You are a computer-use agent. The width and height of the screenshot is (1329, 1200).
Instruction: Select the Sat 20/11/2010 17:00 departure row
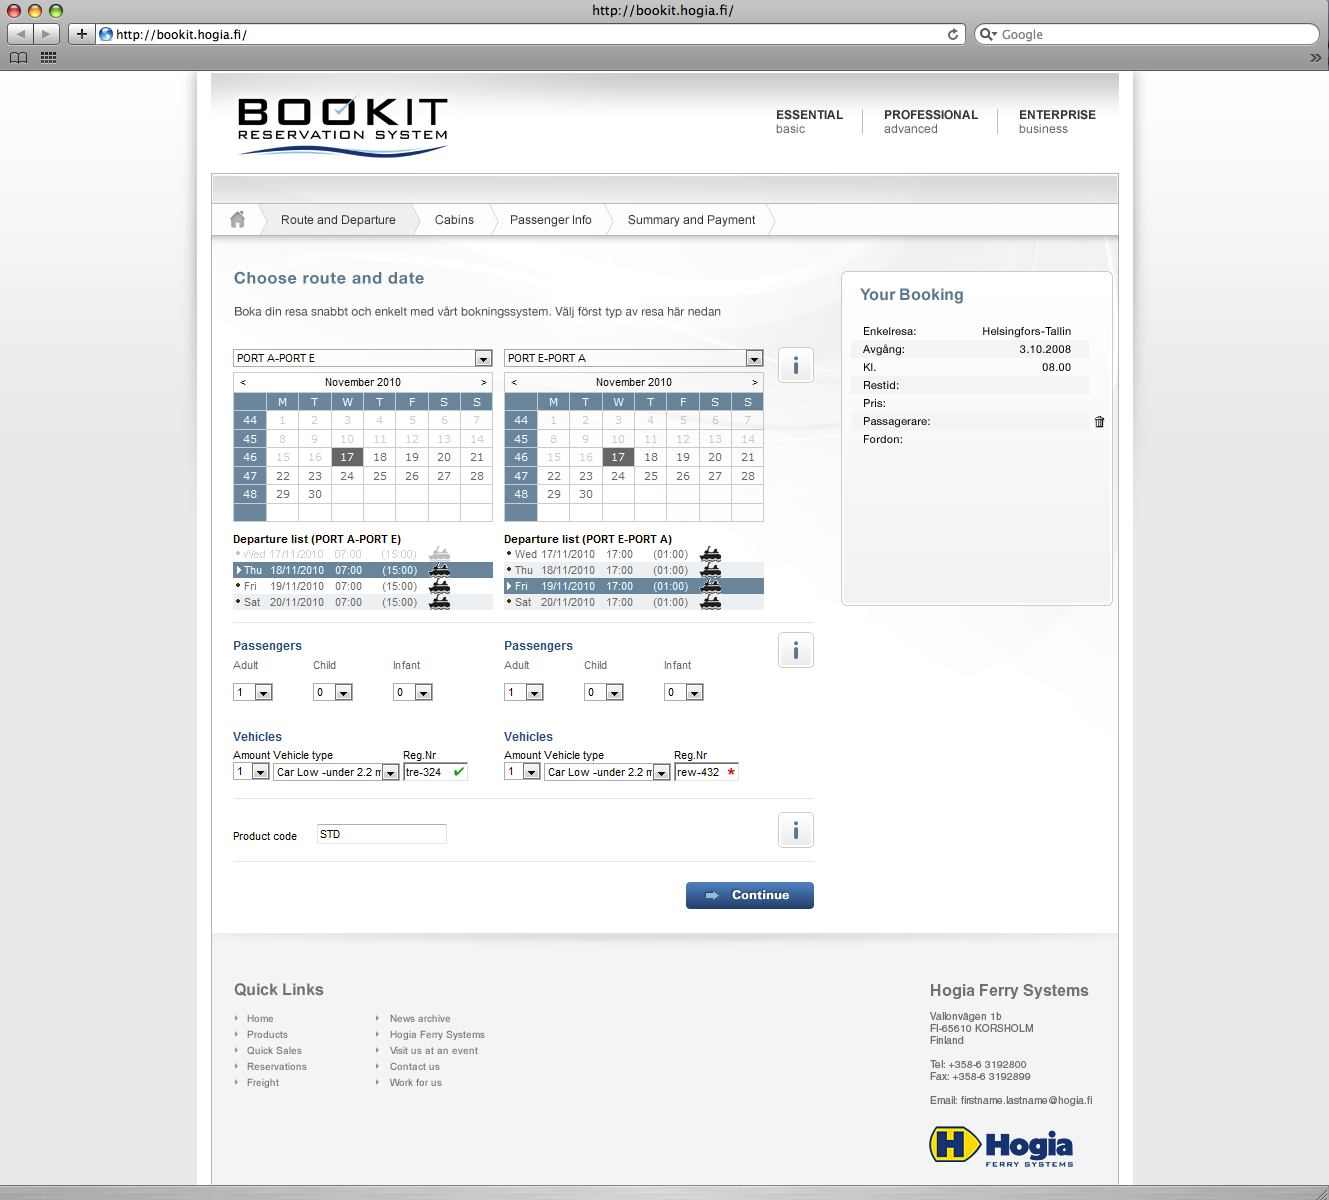(x=634, y=602)
